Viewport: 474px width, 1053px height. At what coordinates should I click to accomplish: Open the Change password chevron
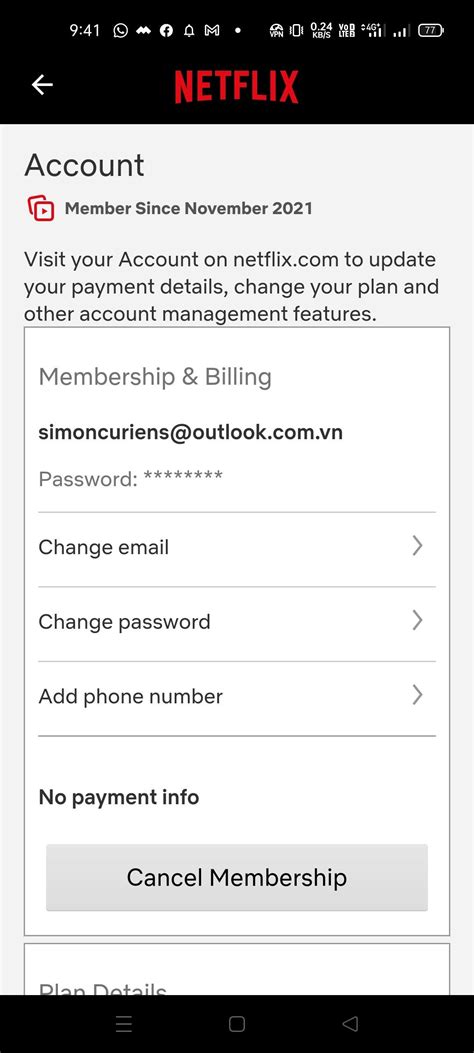tap(418, 621)
